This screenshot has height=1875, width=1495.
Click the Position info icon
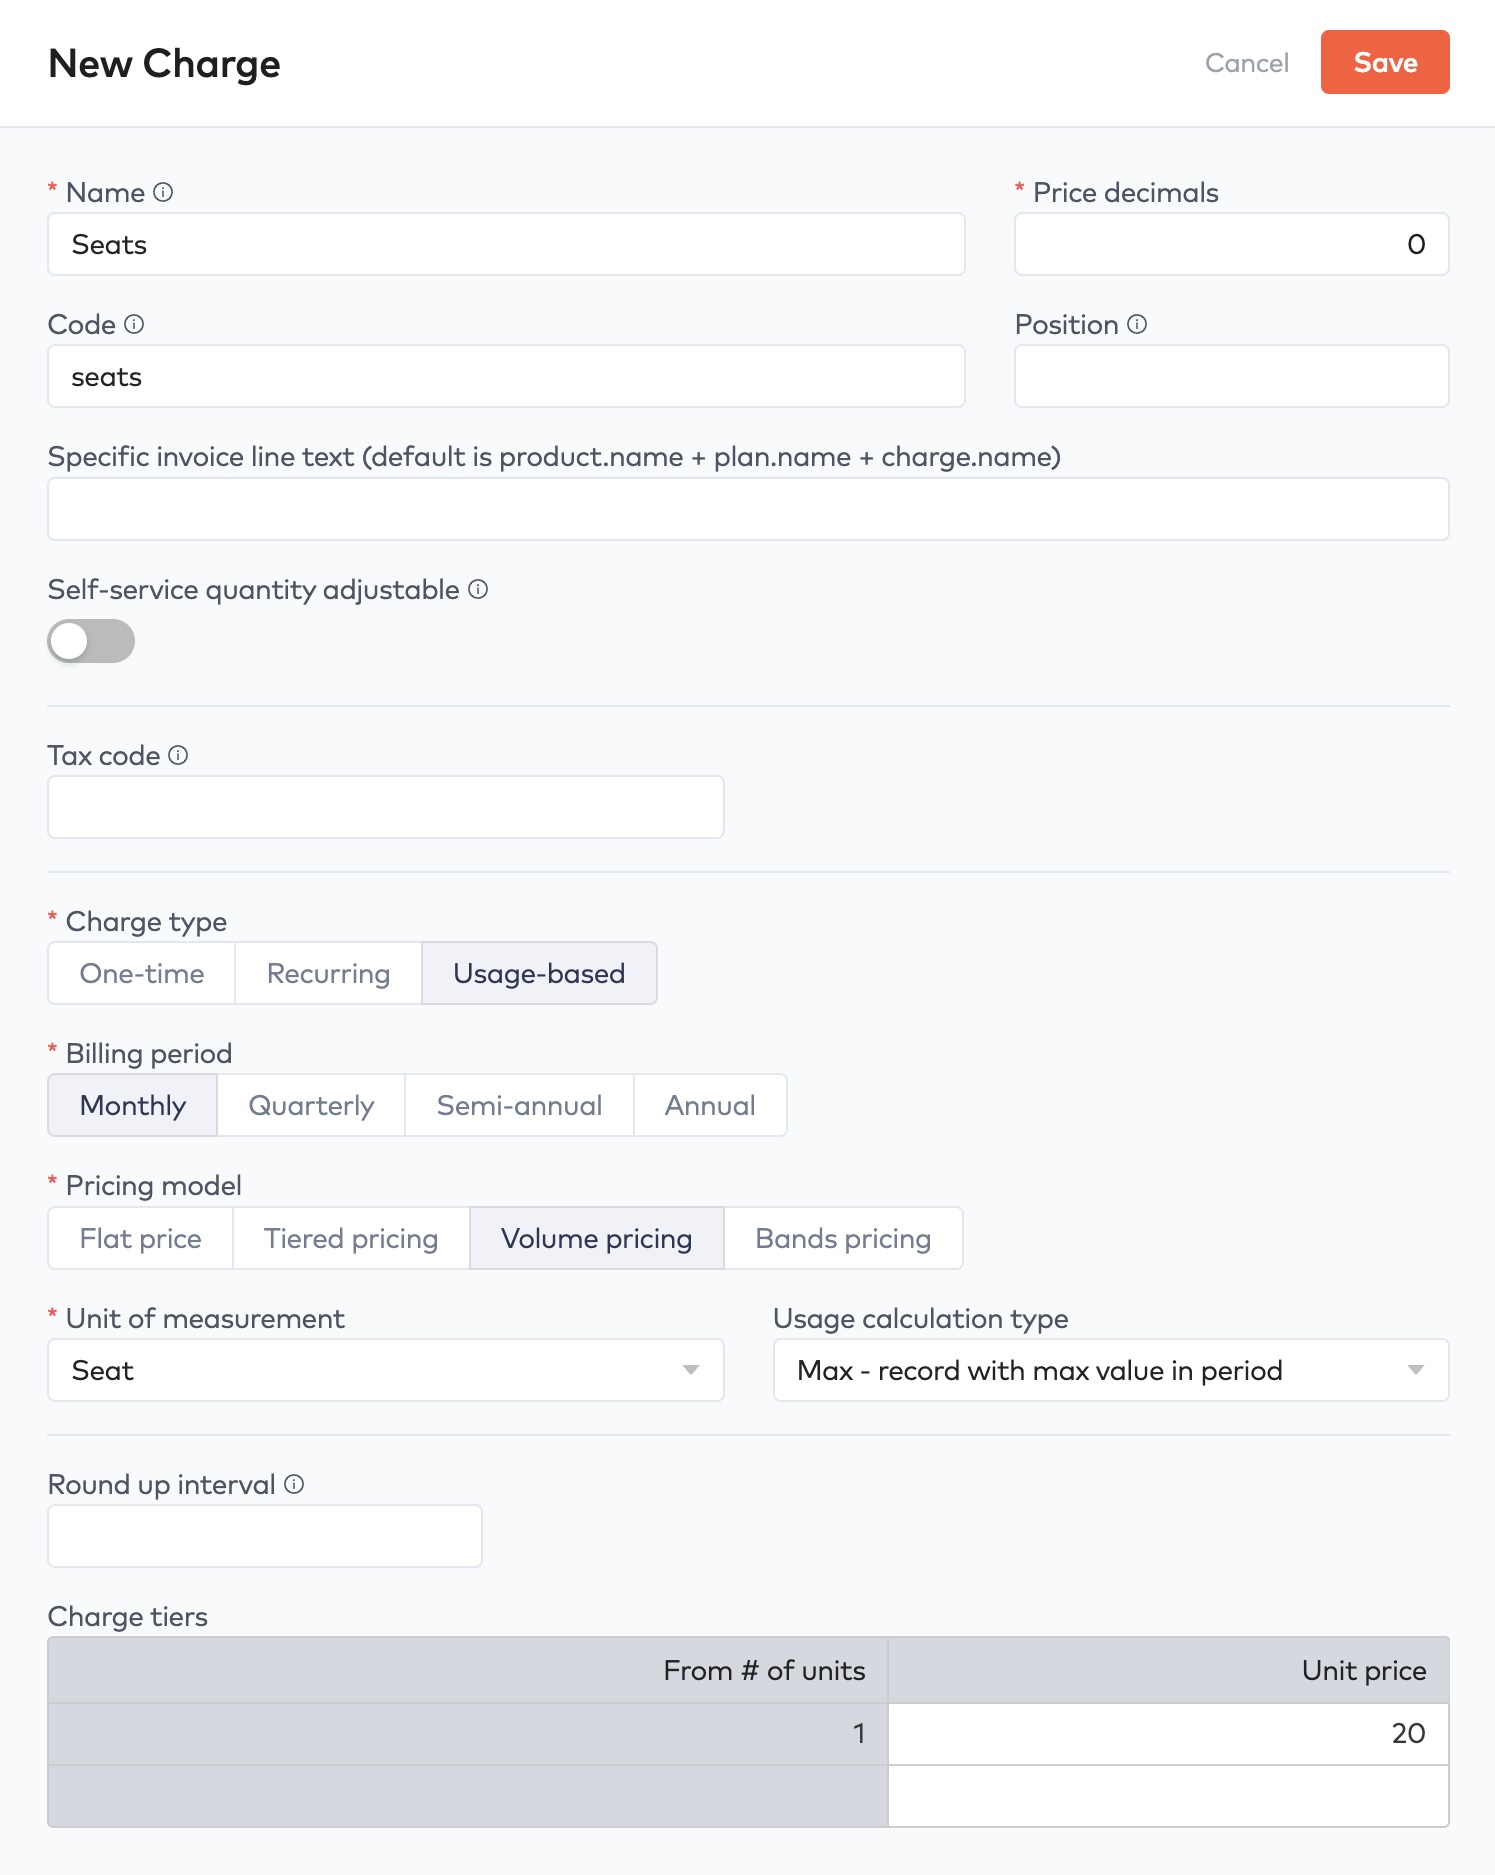point(1137,324)
